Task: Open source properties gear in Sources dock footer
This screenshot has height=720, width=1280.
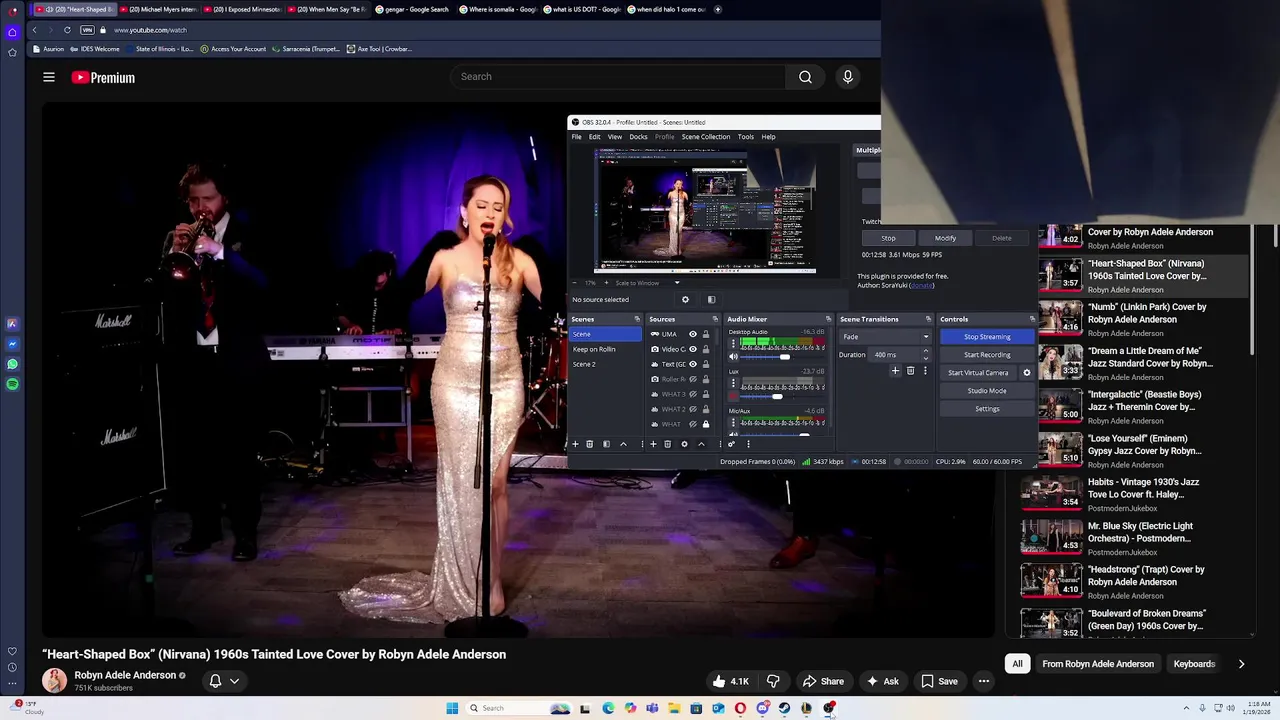Action: (x=684, y=444)
